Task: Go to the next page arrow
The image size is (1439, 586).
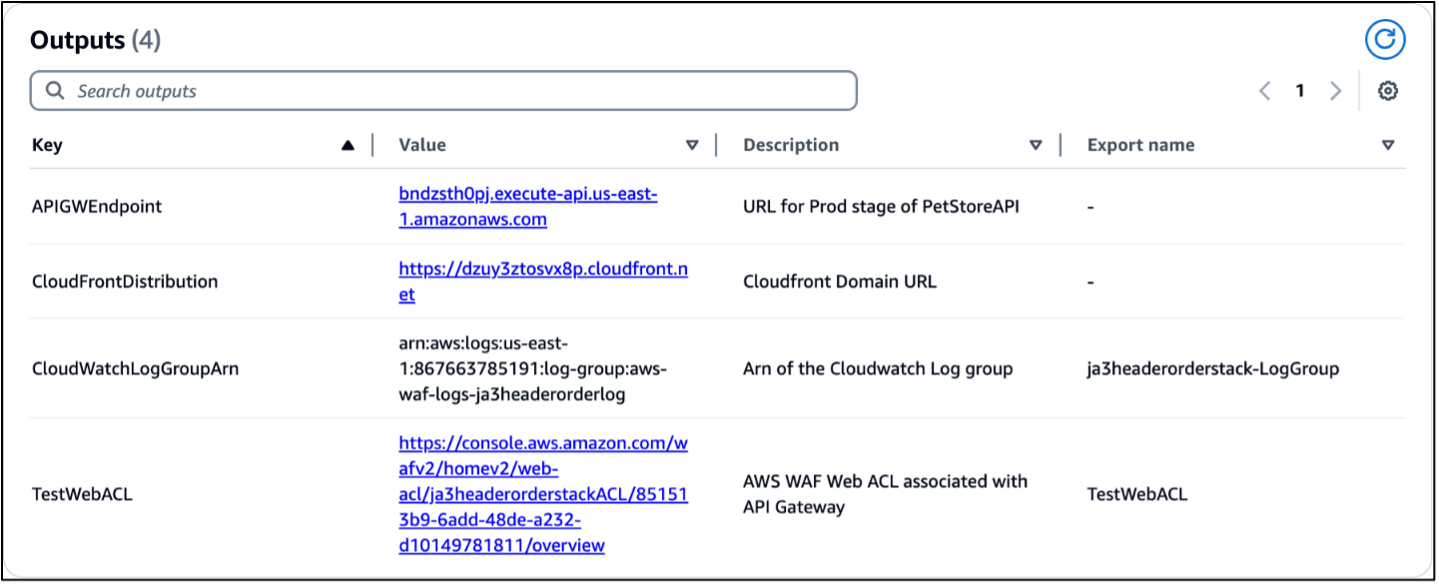Action: pyautogui.click(x=1336, y=90)
